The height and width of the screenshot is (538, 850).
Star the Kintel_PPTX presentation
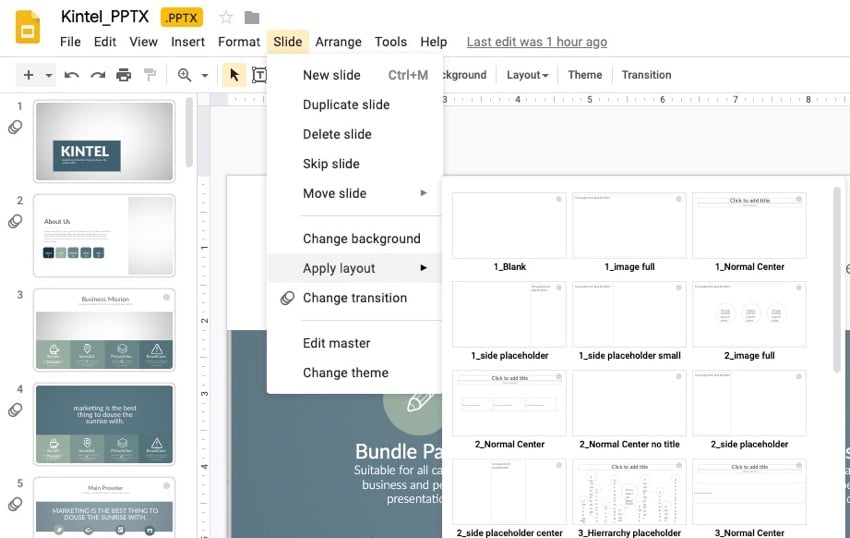point(226,17)
